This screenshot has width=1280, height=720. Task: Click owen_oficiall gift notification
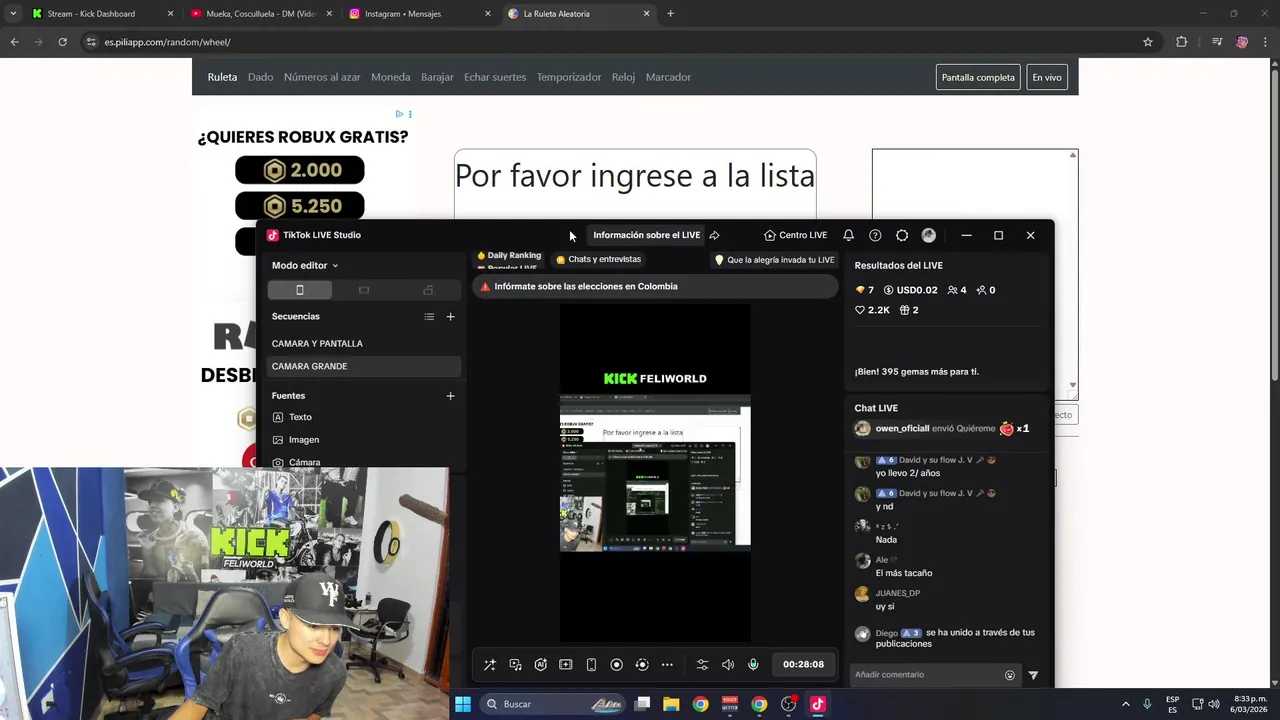tap(942, 429)
